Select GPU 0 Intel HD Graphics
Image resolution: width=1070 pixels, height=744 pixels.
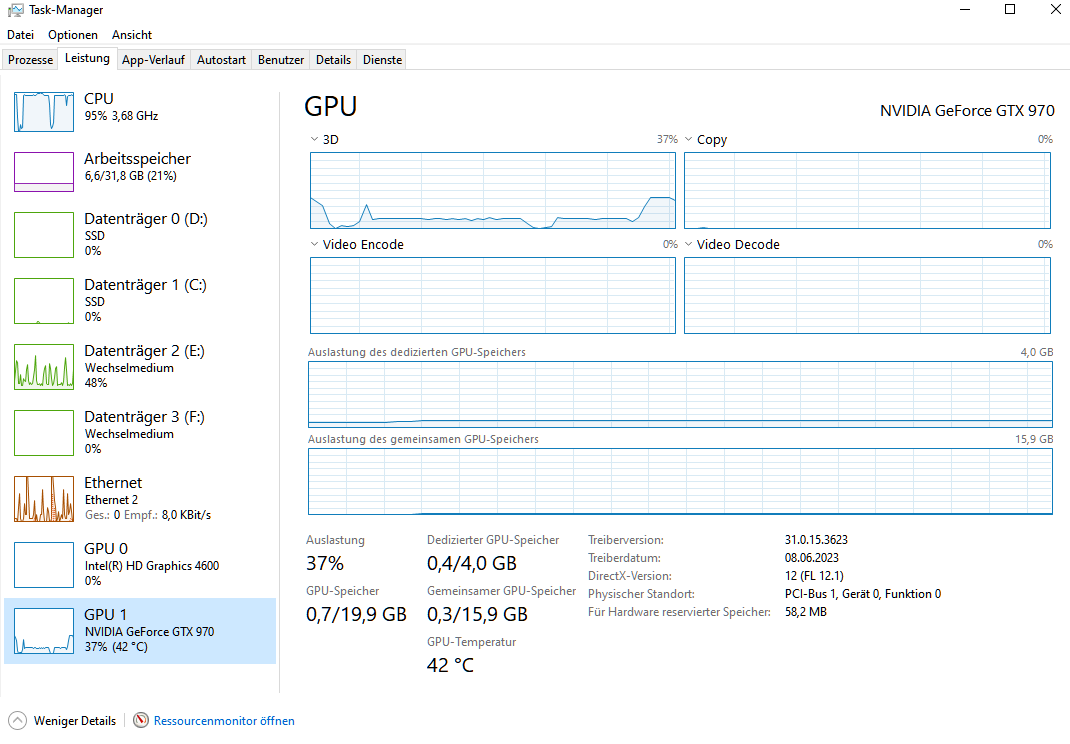click(x=44, y=564)
